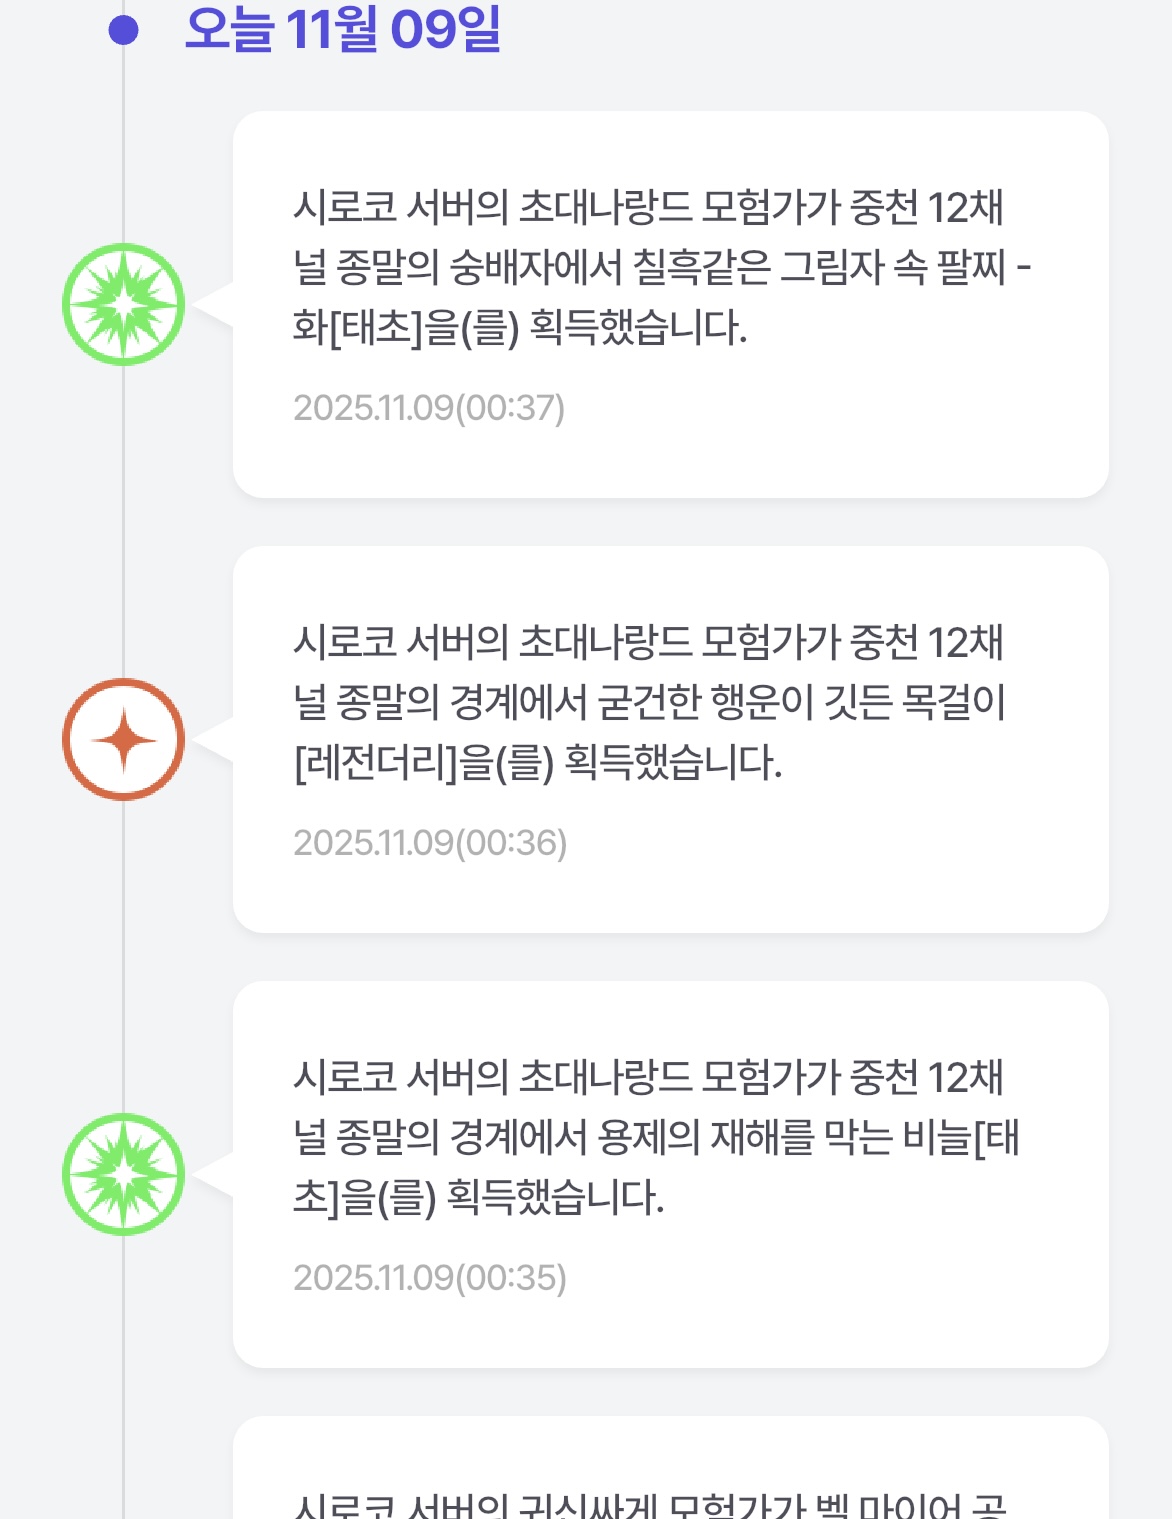Click the green starburst icon beside 00:35 entry
Image resolution: width=1172 pixels, height=1519 pixels.
[x=124, y=1174]
